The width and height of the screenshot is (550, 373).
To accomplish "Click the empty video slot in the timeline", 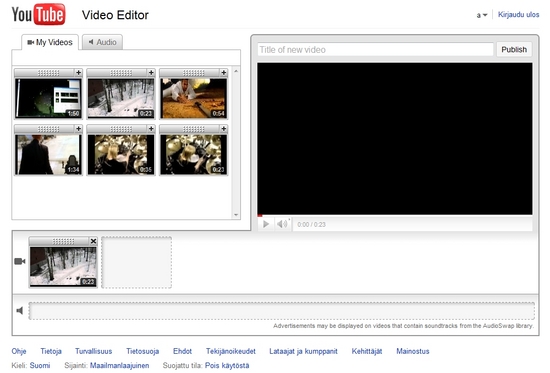I will pos(136,262).
